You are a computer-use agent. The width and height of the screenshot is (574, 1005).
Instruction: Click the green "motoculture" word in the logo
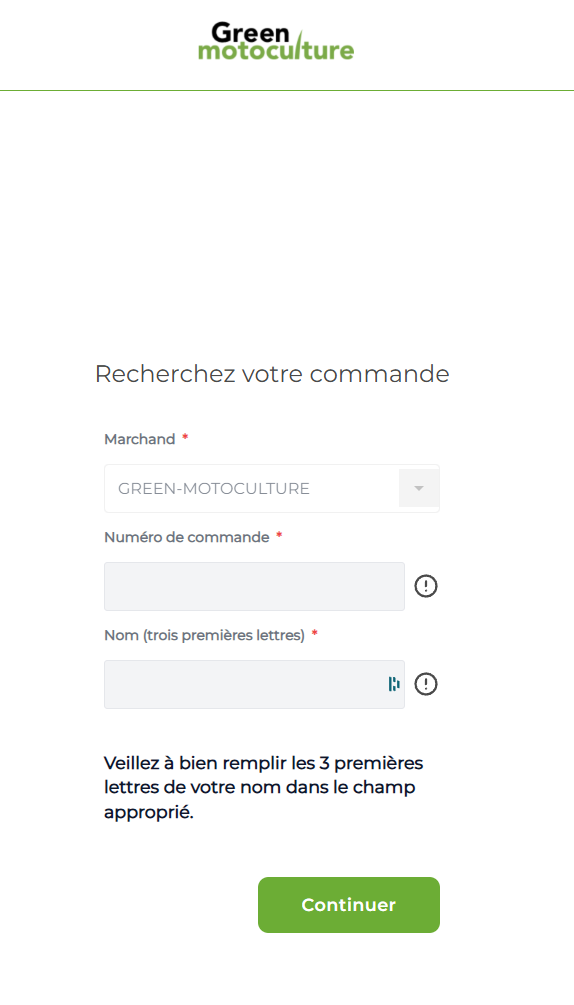[x=276, y=51]
